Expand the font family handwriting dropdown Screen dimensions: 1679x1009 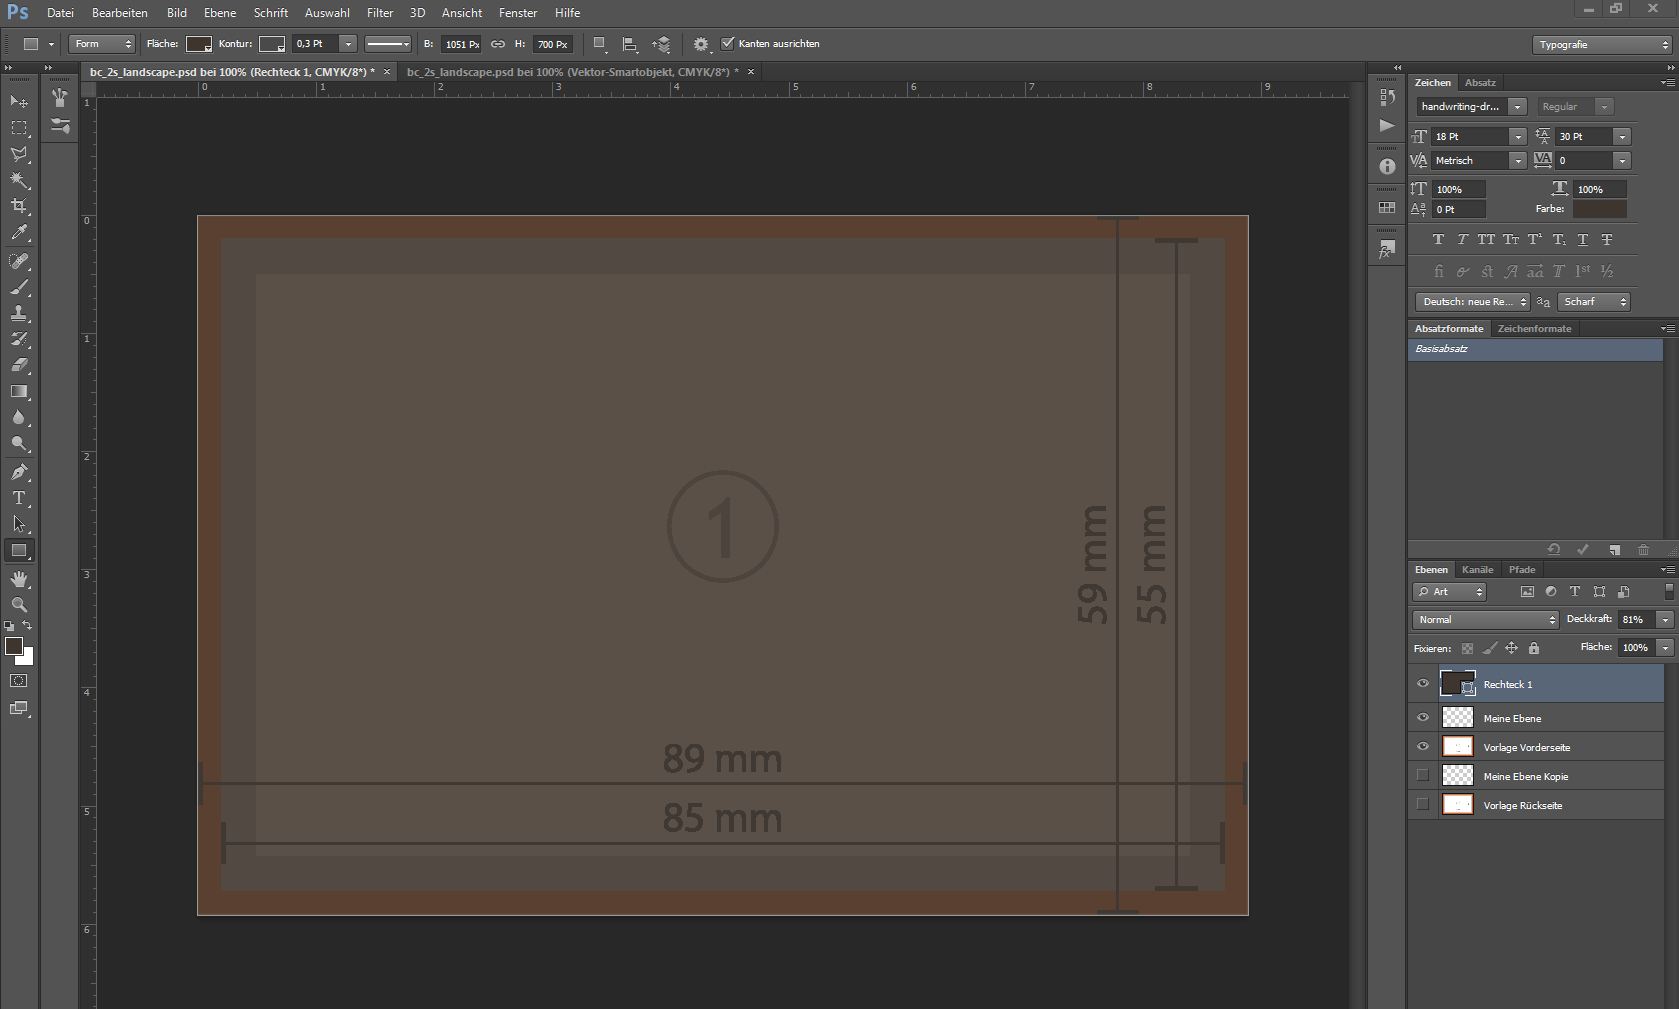click(x=1517, y=107)
